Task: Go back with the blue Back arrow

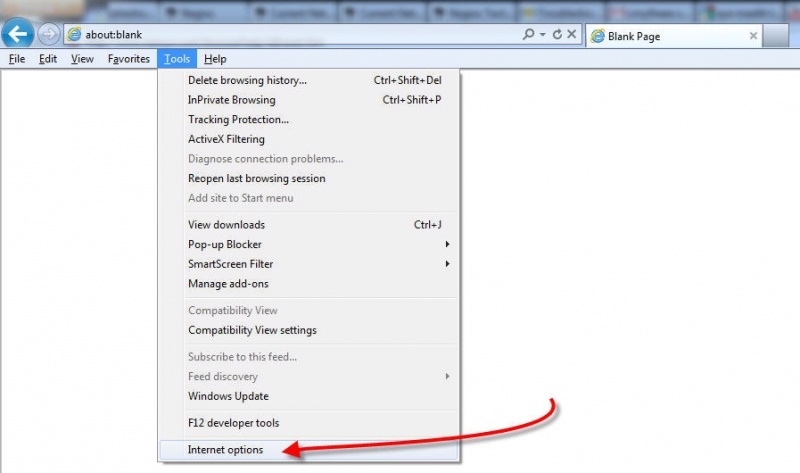Action: (18, 34)
